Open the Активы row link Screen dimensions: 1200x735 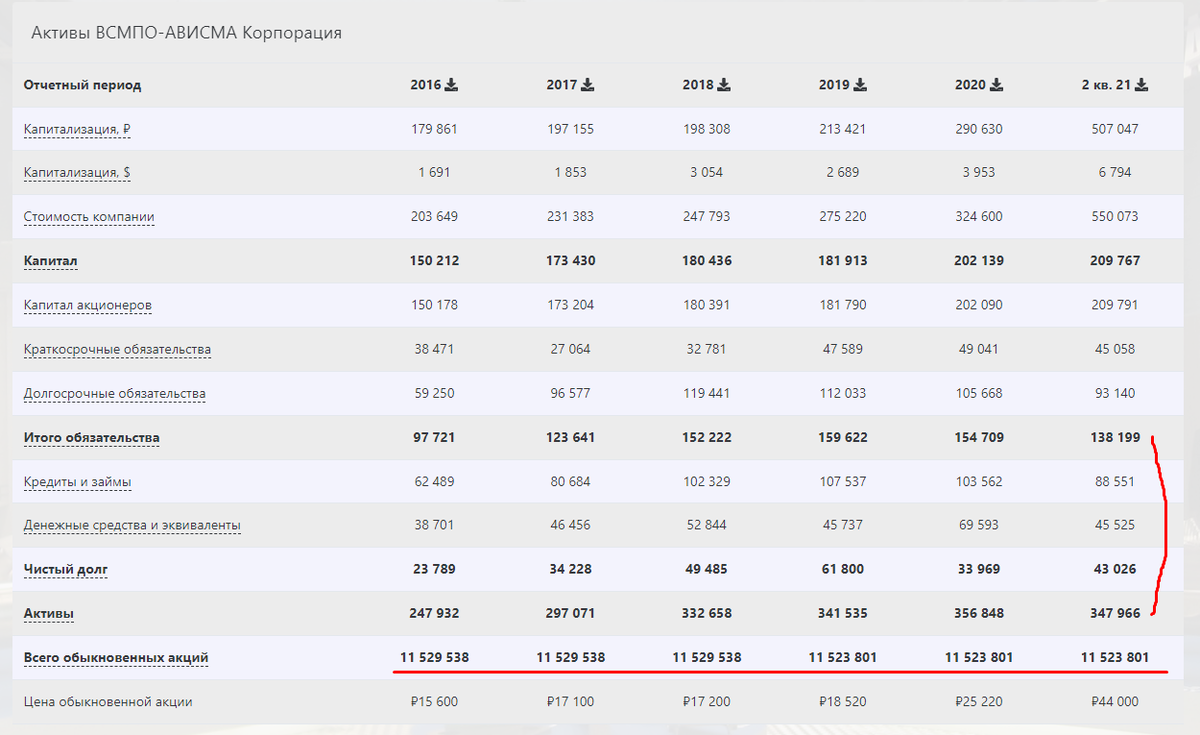coord(49,613)
